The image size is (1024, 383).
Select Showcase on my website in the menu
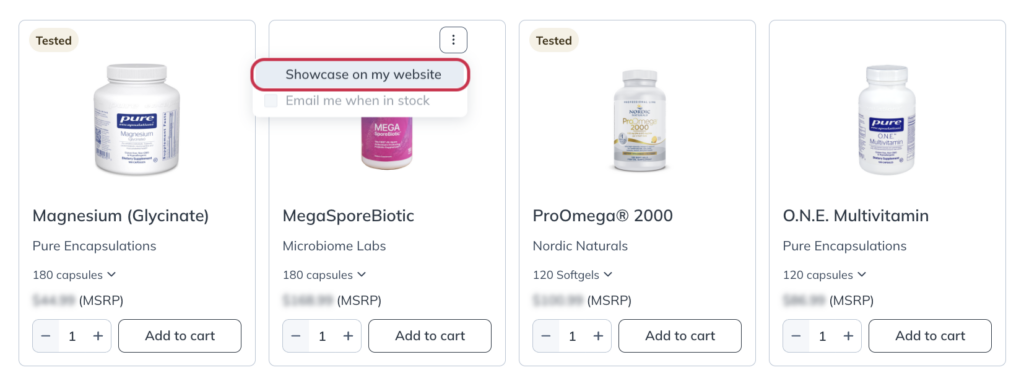point(360,75)
